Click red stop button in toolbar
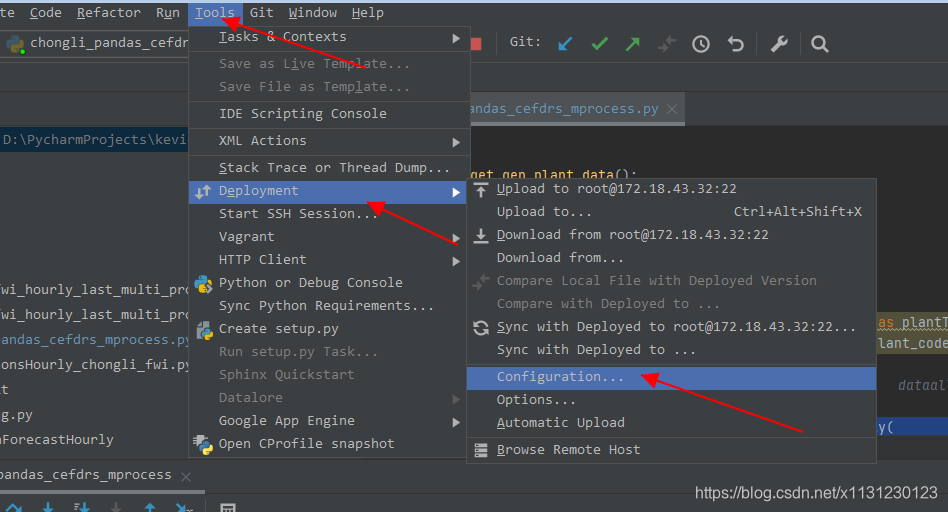The image size is (948, 512). click(x=476, y=44)
